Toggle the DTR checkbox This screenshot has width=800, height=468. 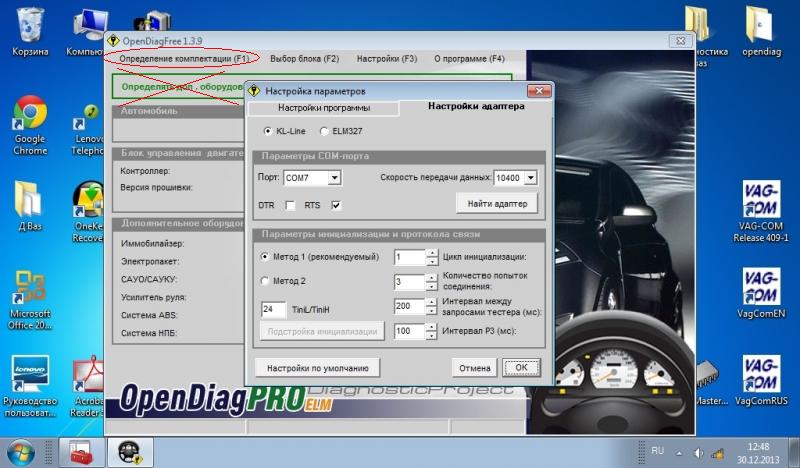[x=290, y=205]
